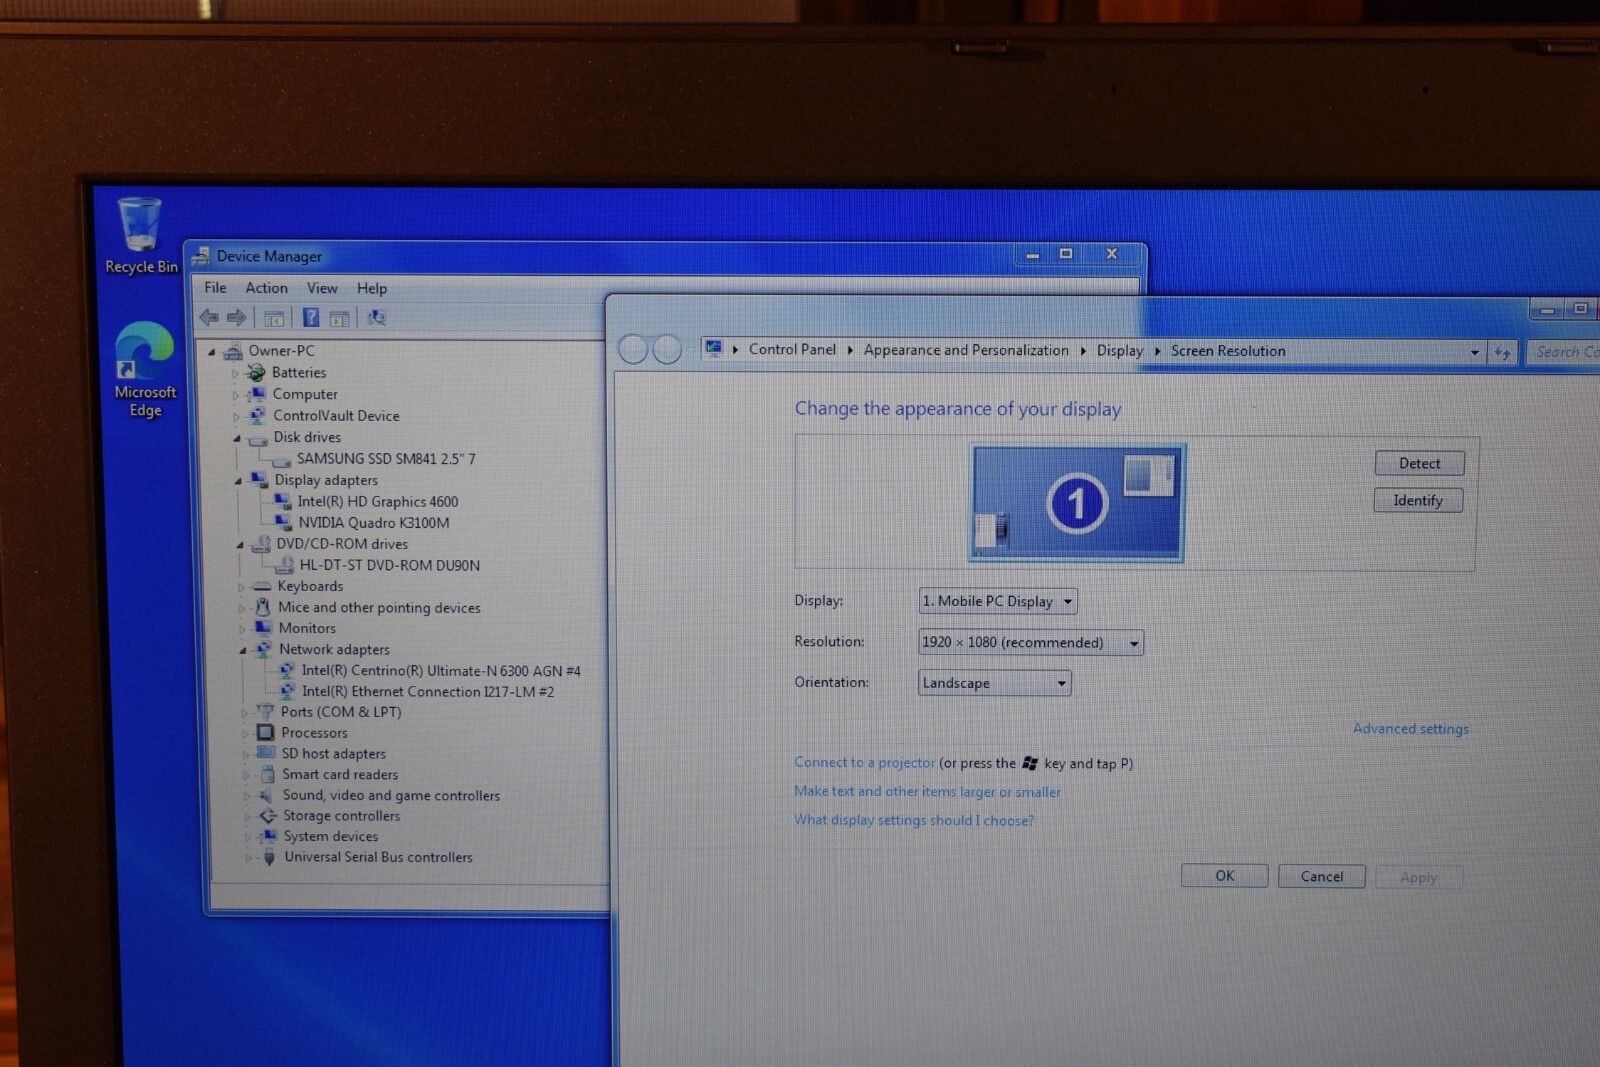Collapse the Owner-PC root node
The height and width of the screenshot is (1067, 1600).
tap(211, 351)
